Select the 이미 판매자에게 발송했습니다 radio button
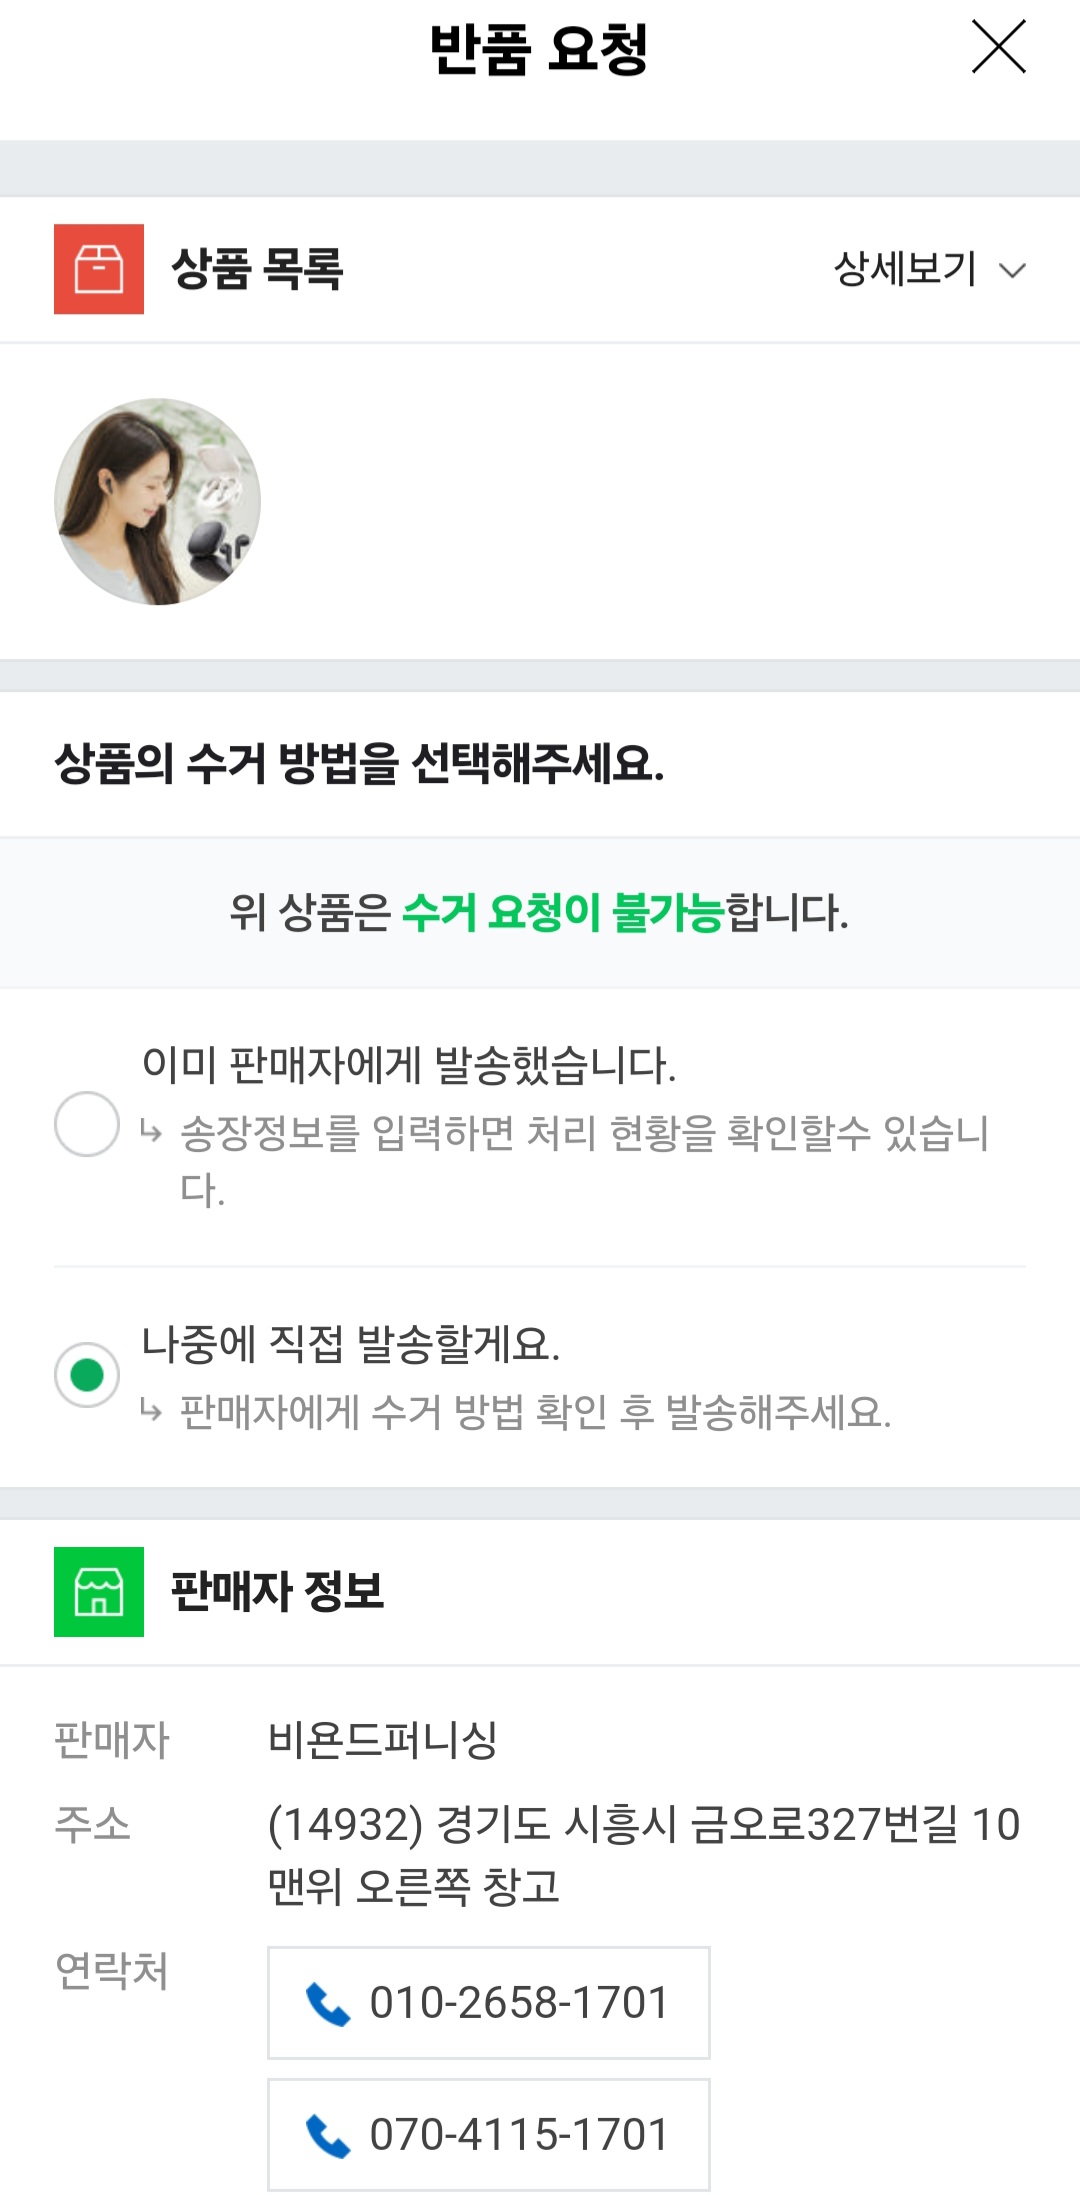The width and height of the screenshot is (1080, 2195). [87, 1124]
